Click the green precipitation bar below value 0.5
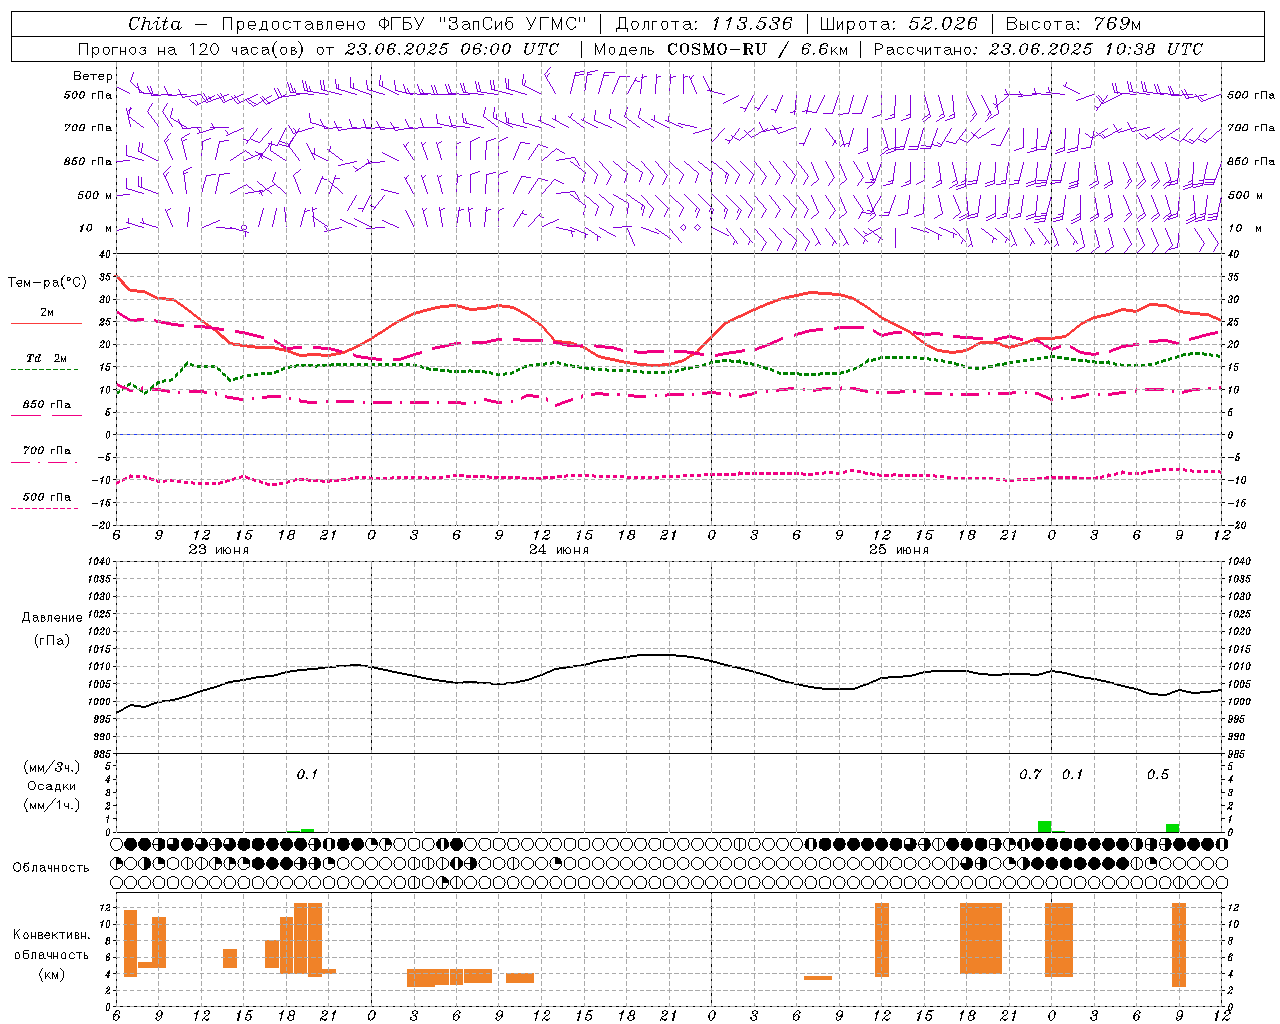This screenshot has width=1280, height=1024. click(1172, 828)
